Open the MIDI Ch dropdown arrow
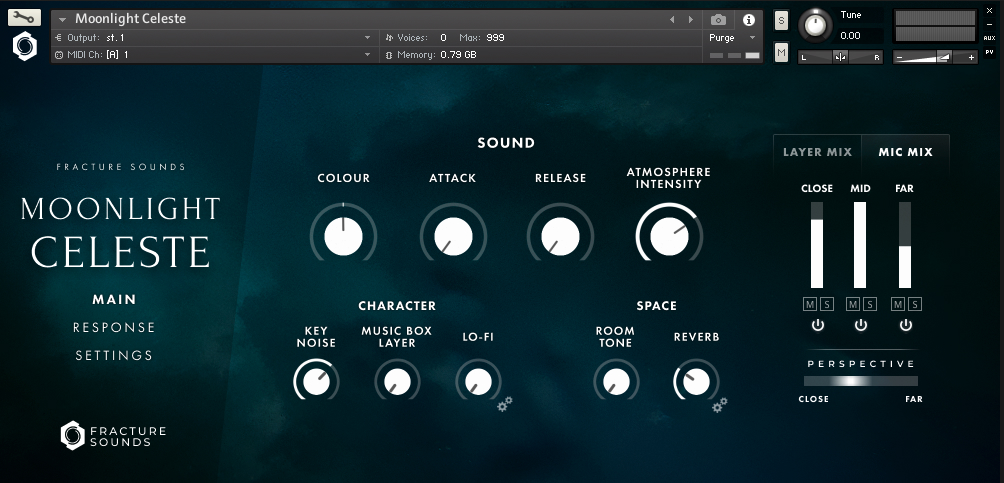This screenshot has width=1004, height=483. [368, 55]
